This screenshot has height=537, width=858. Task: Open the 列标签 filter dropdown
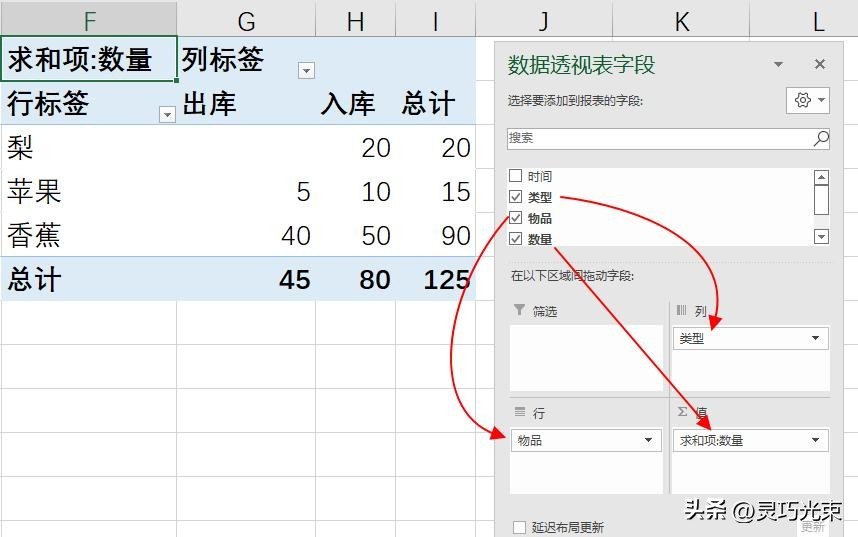306,71
